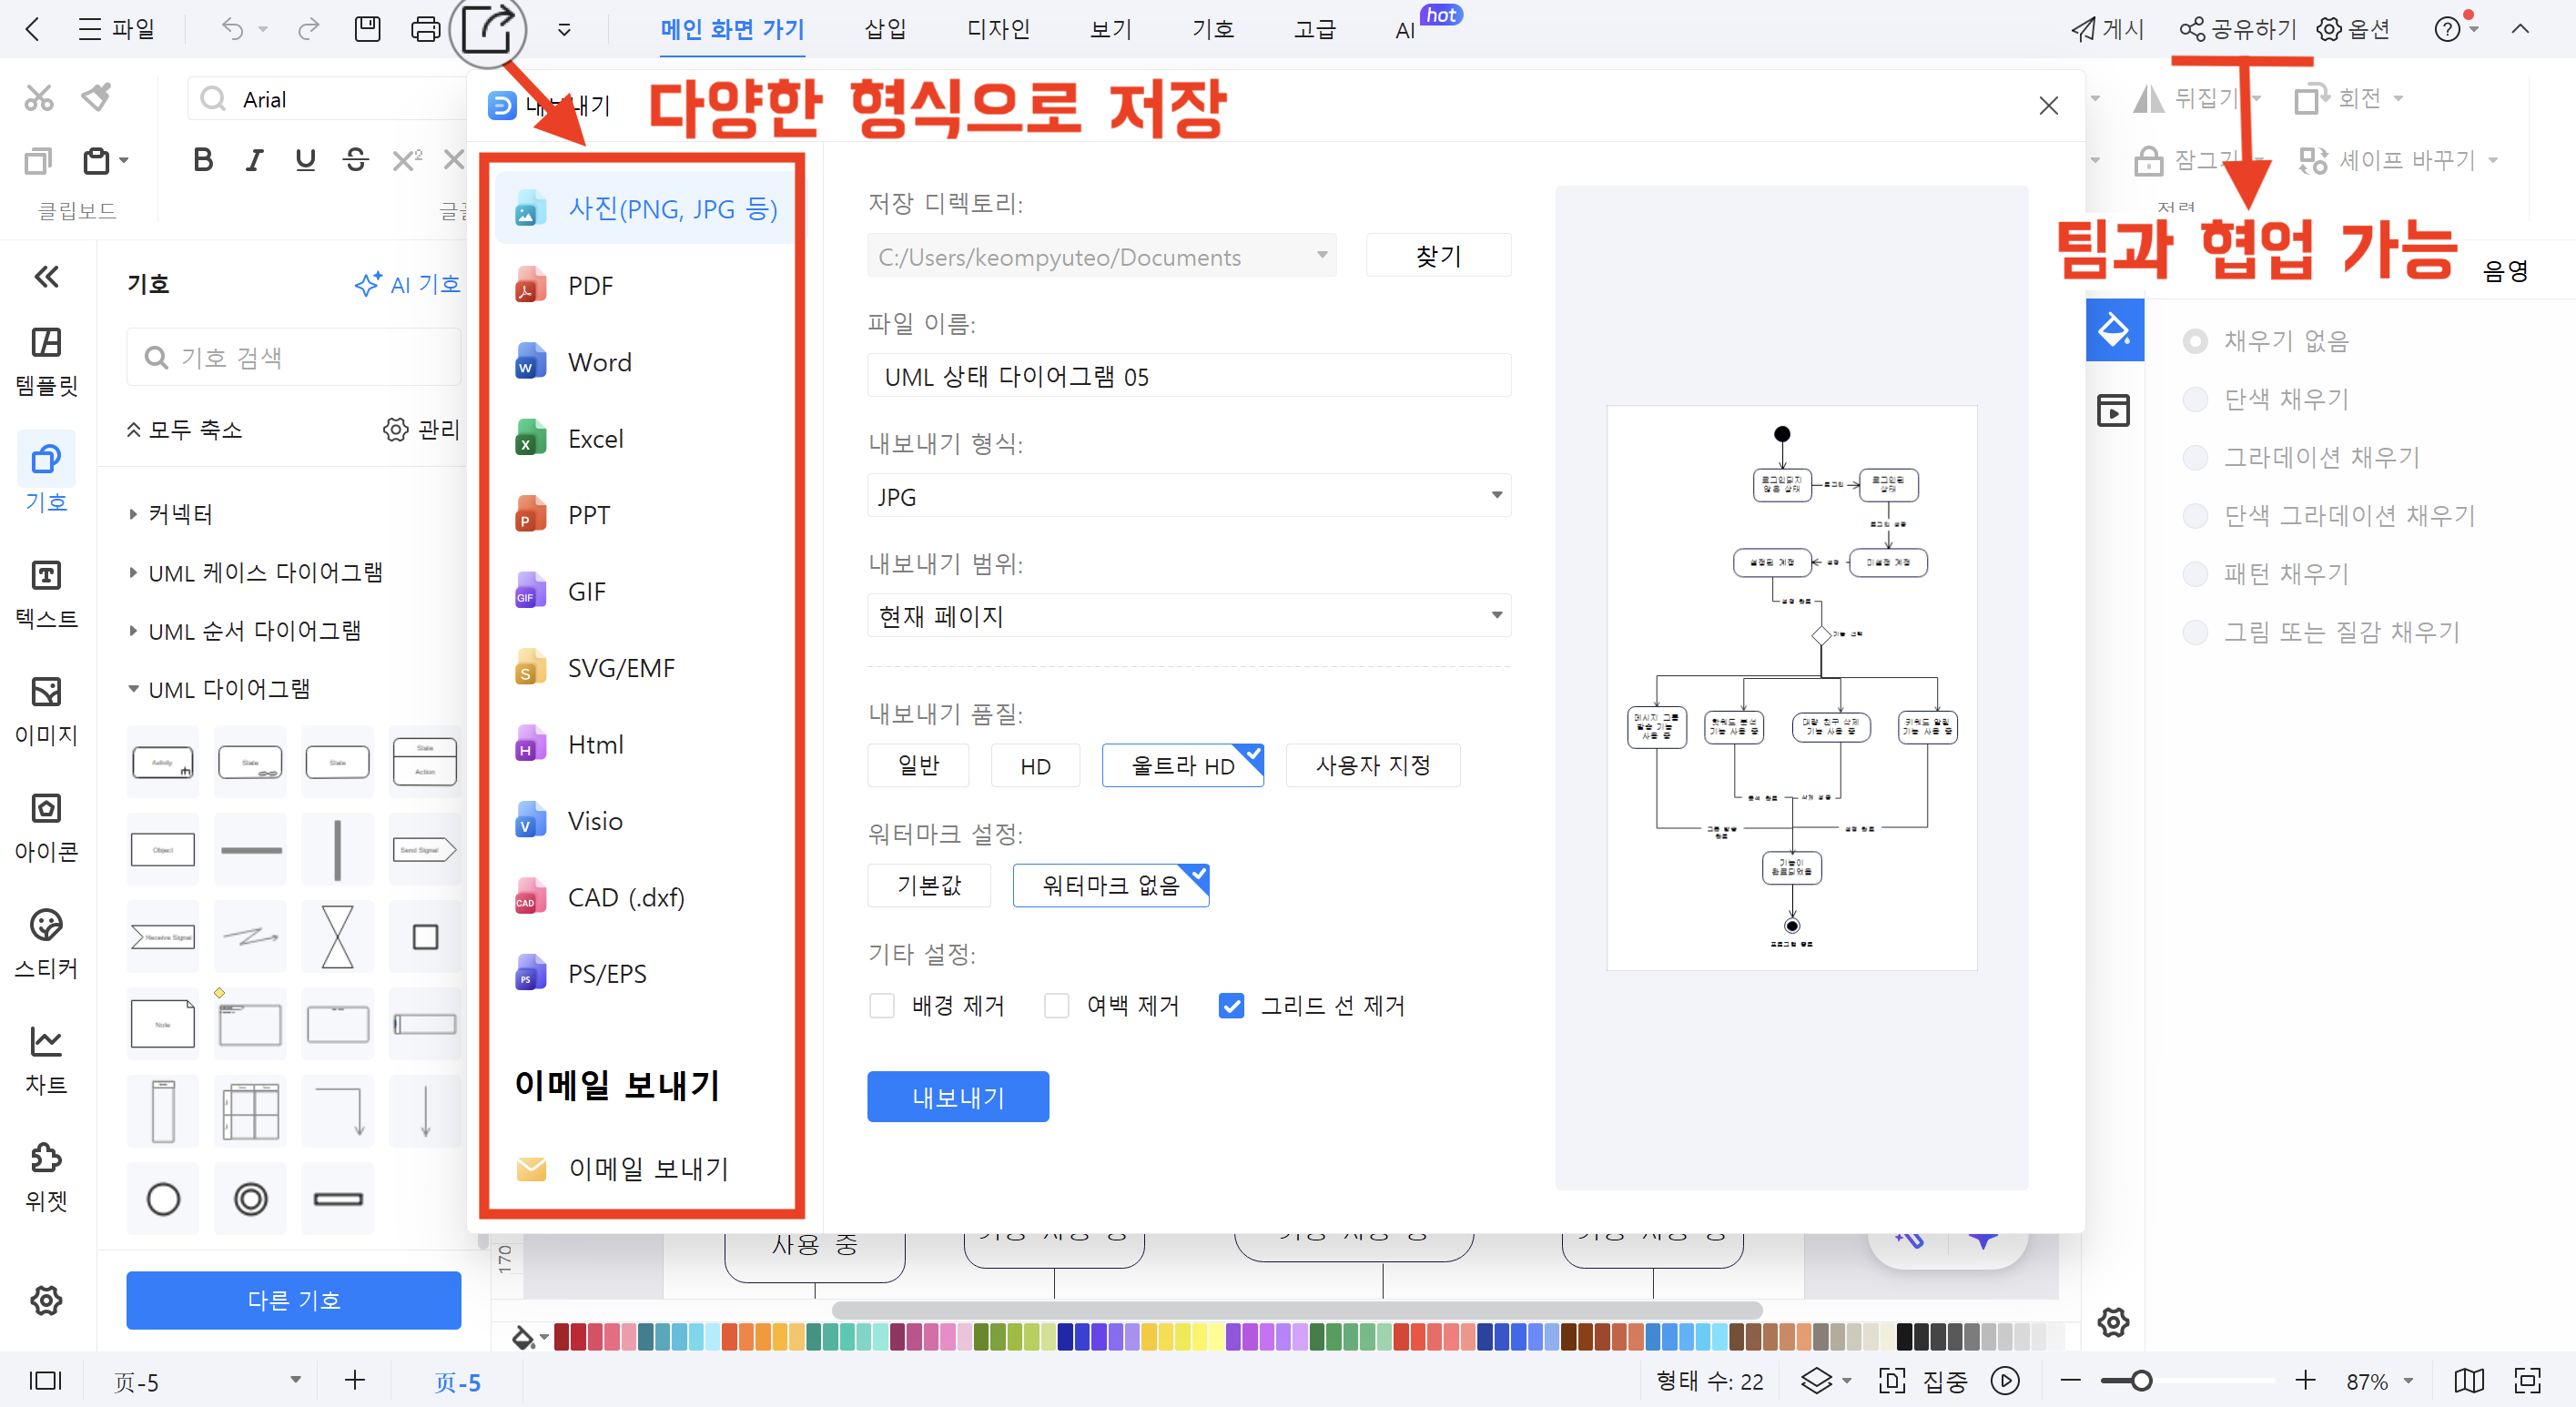The image size is (2576, 1407).
Task: Click the zoom slider handle
Action: click(2141, 1381)
